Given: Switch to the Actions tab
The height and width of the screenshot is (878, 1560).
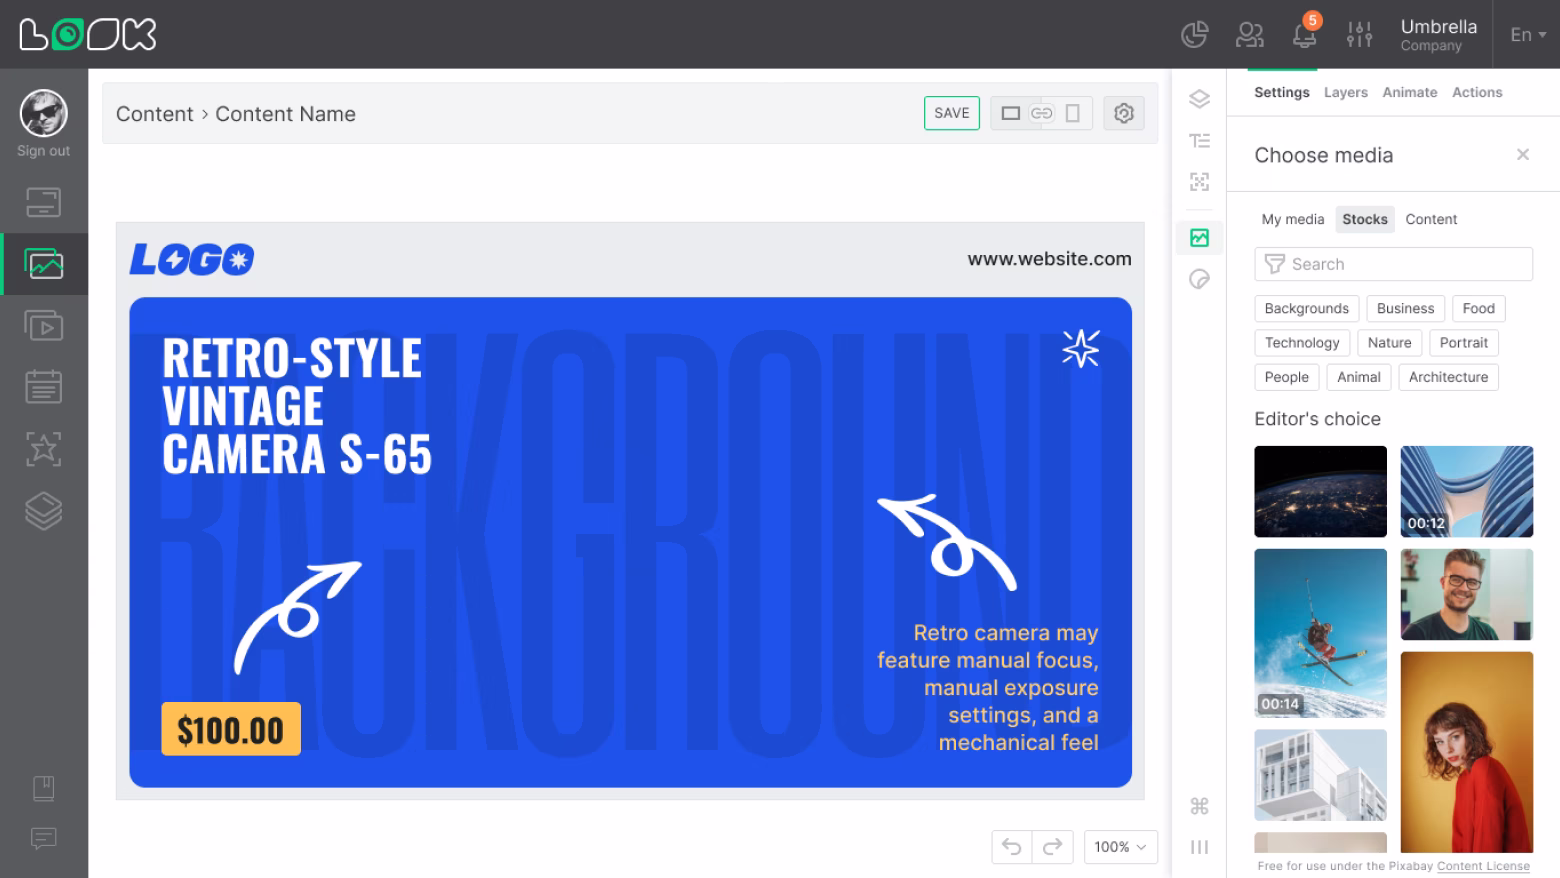Looking at the screenshot, I should 1477,92.
